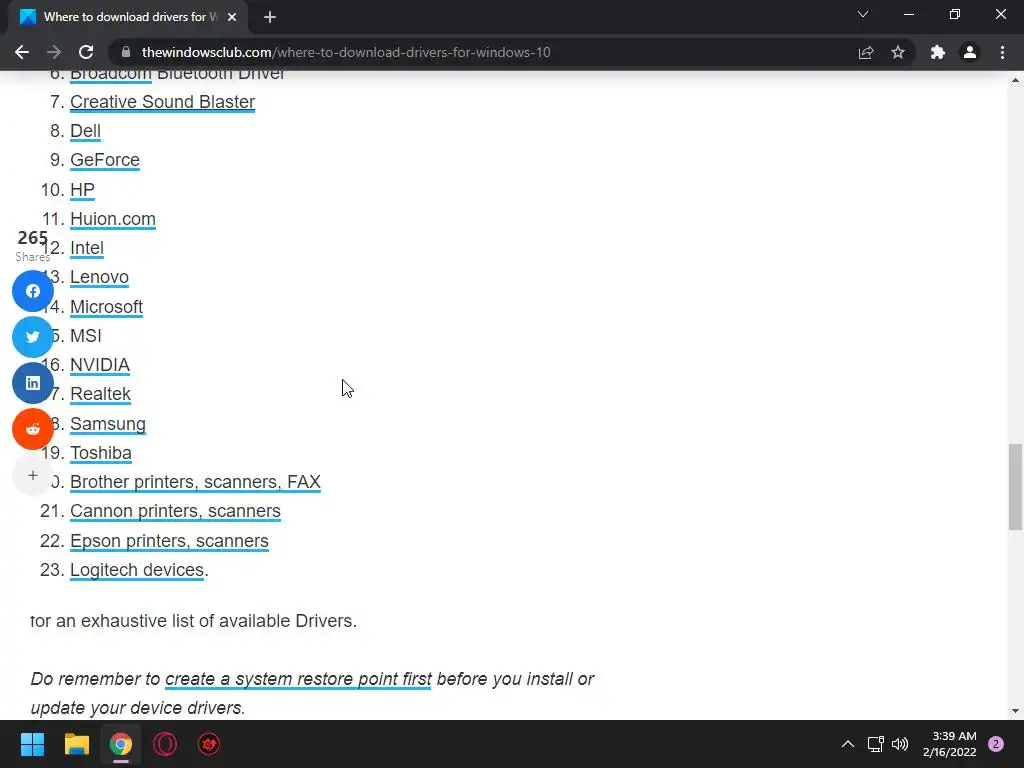Open the Intel drivers link

tap(87, 248)
